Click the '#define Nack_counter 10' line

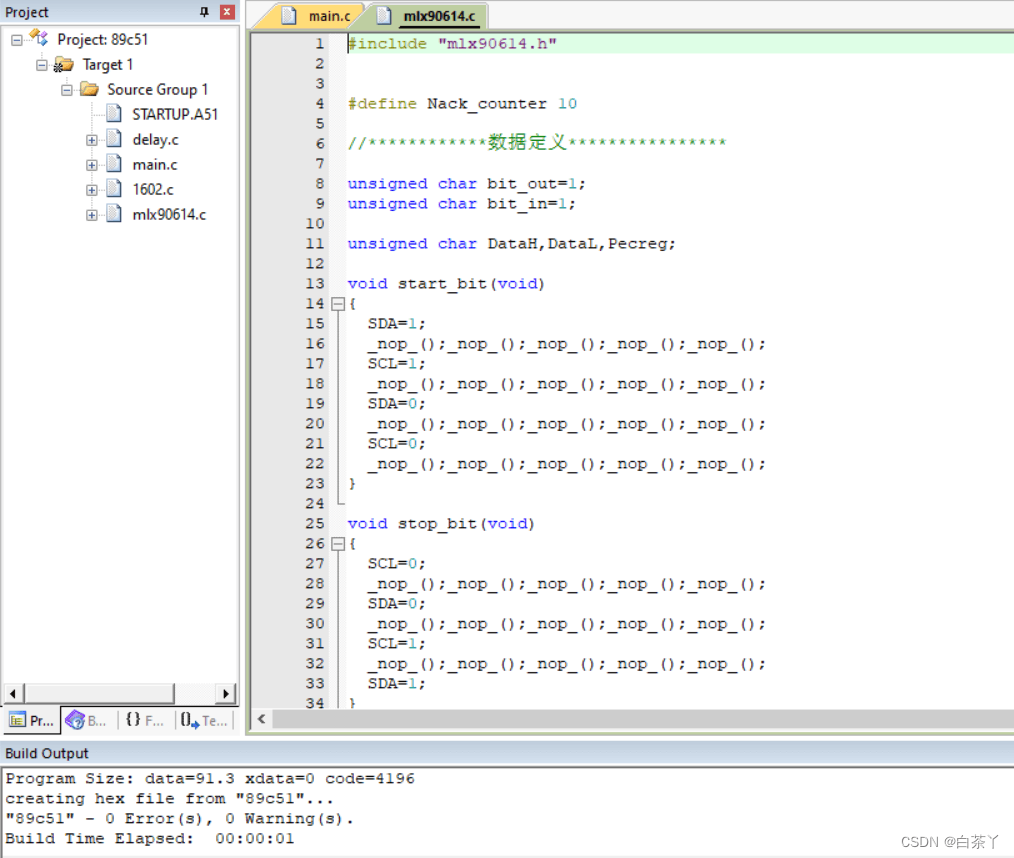[462, 103]
